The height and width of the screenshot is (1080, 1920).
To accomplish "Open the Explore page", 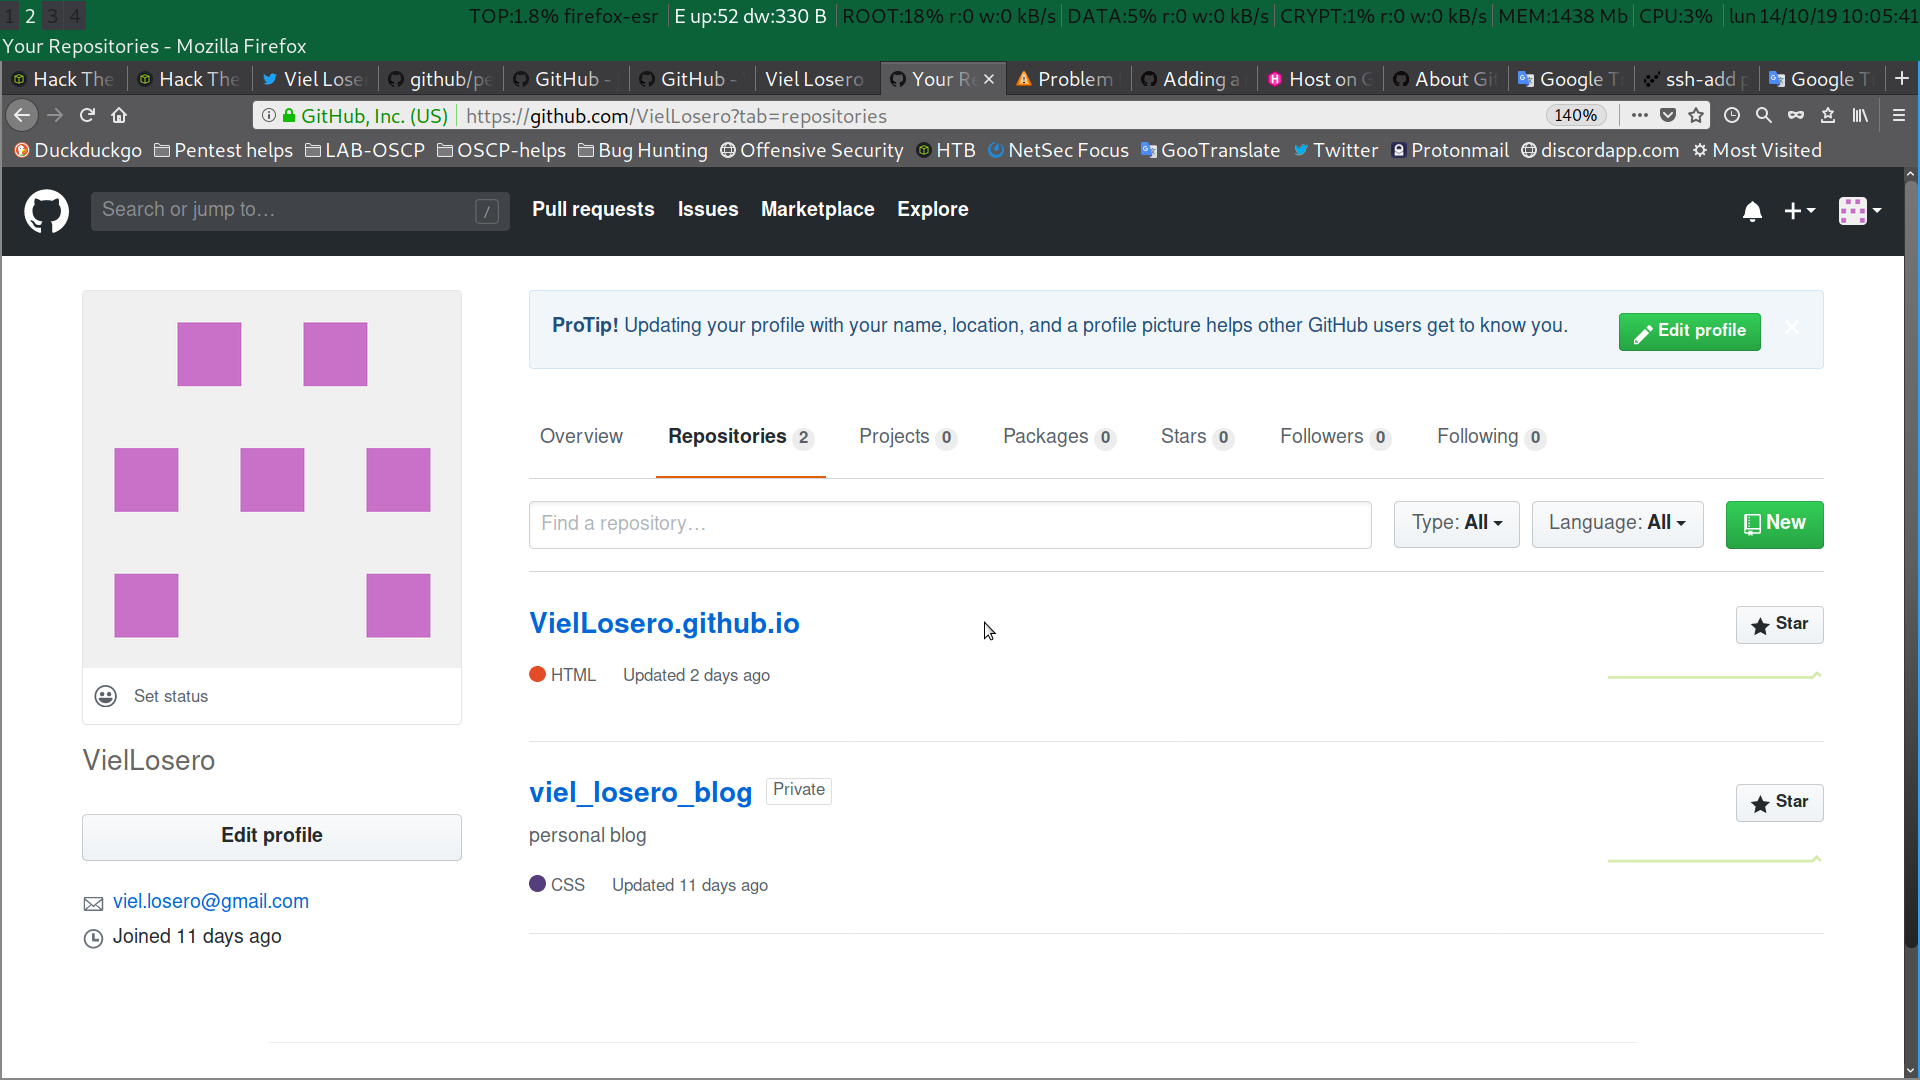I will [x=932, y=210].
